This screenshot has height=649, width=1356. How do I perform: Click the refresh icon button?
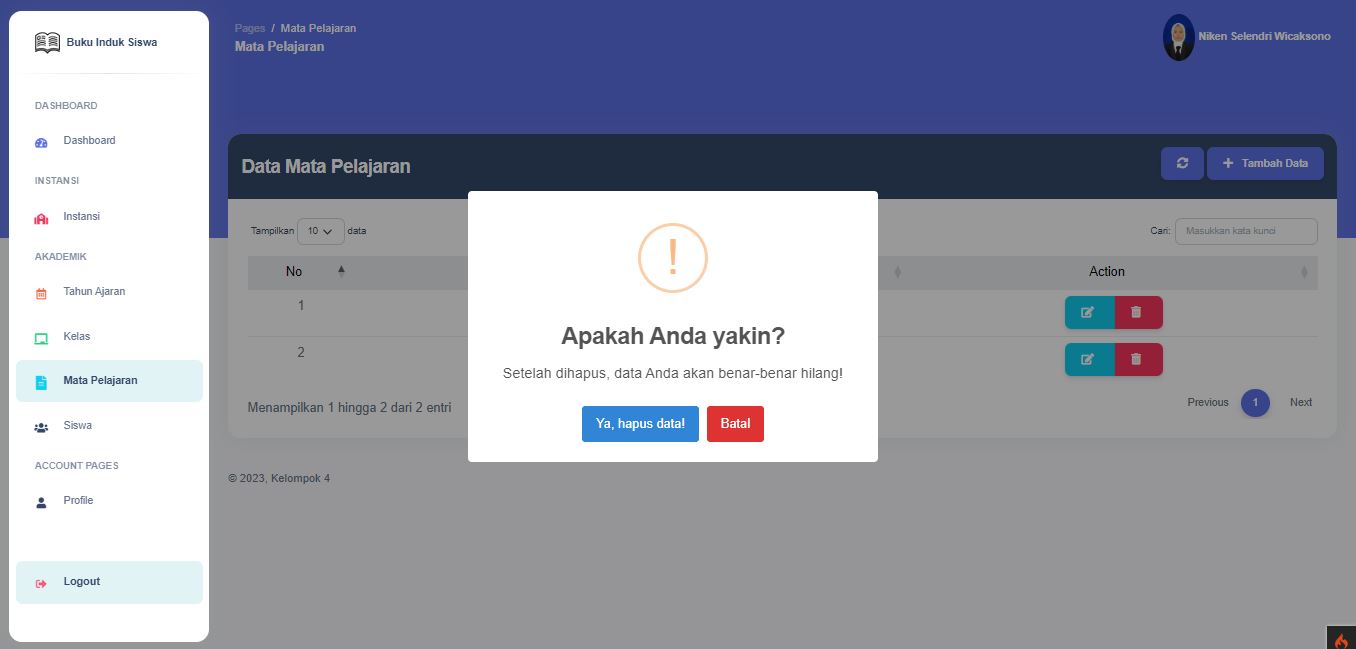[1182, 164]
